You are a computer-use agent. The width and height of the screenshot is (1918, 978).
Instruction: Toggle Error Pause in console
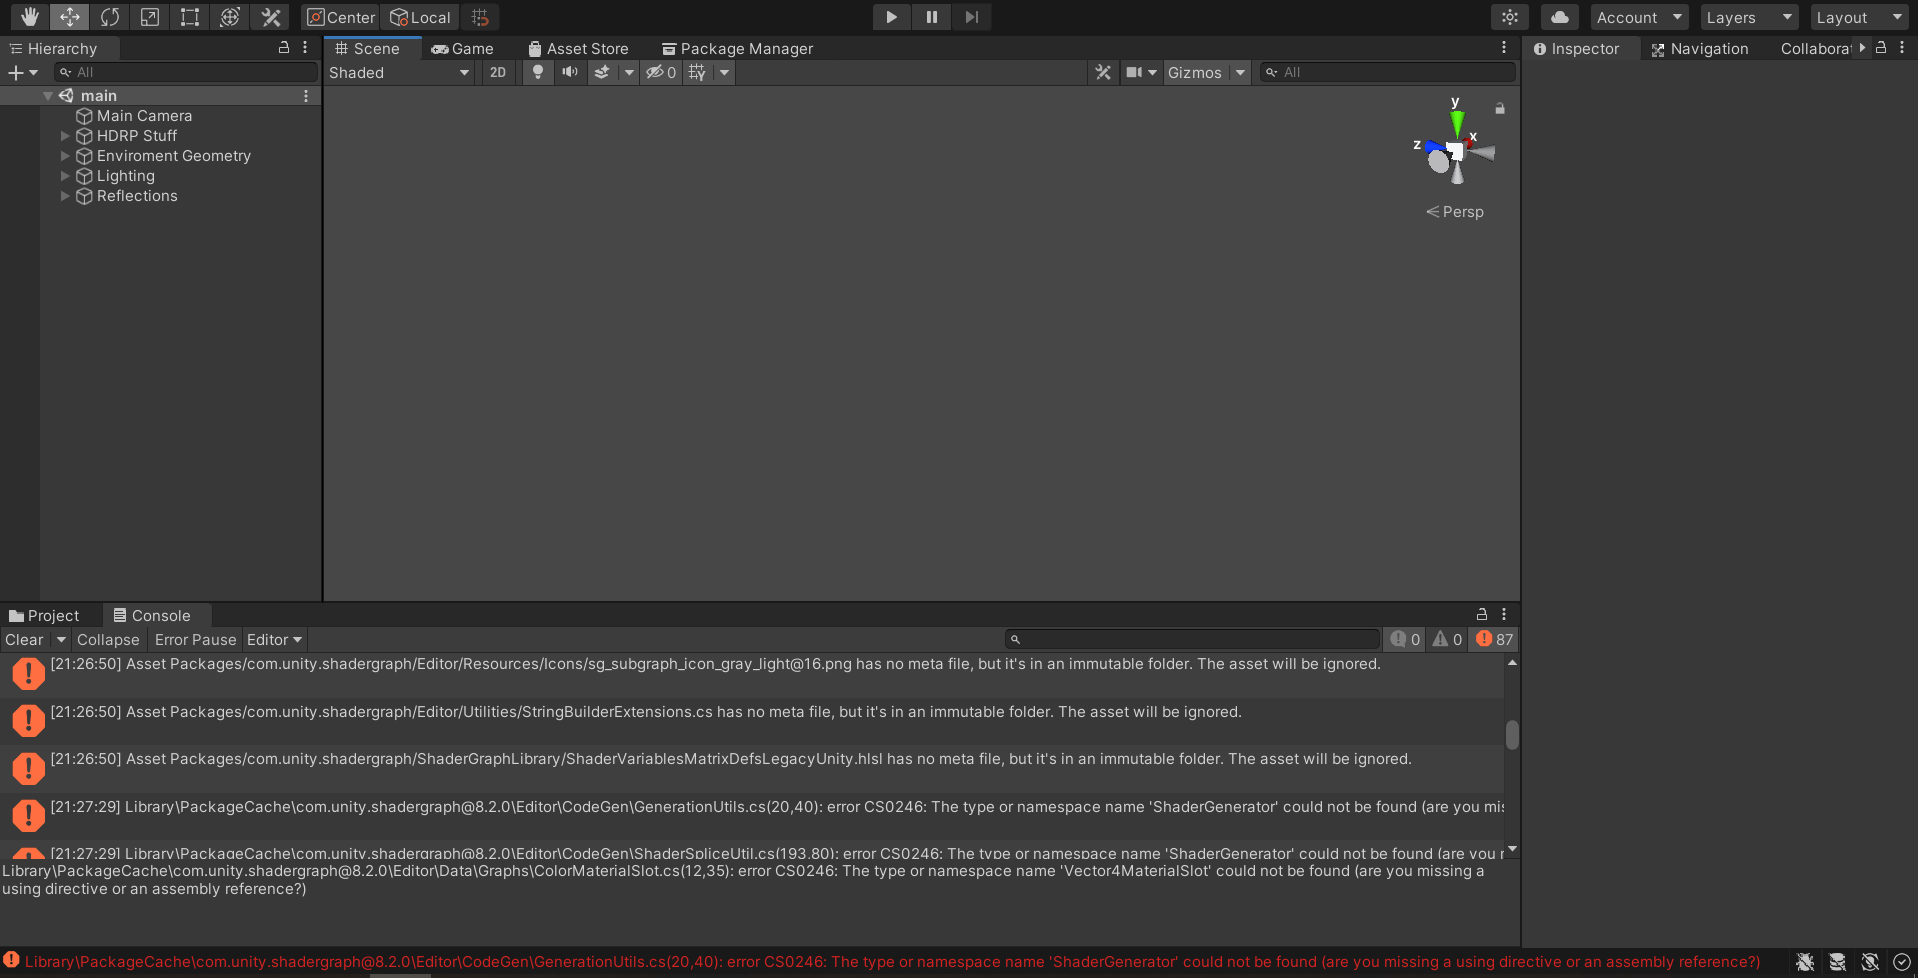pos(195,640)
